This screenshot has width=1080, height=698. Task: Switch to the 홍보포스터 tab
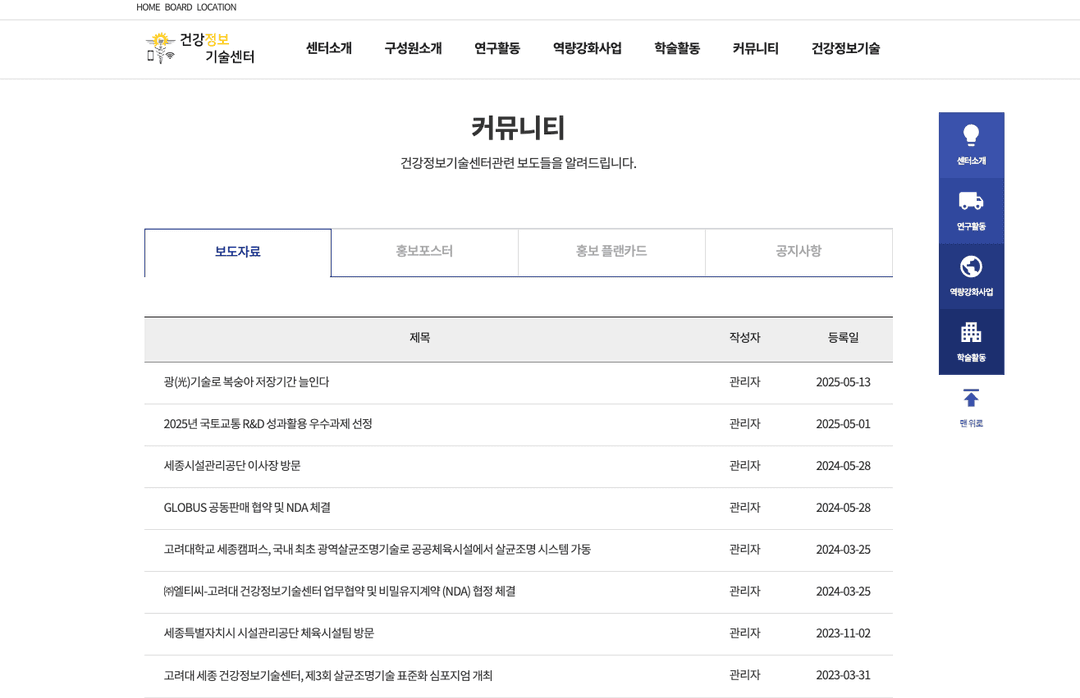click(x=424, y=252)
